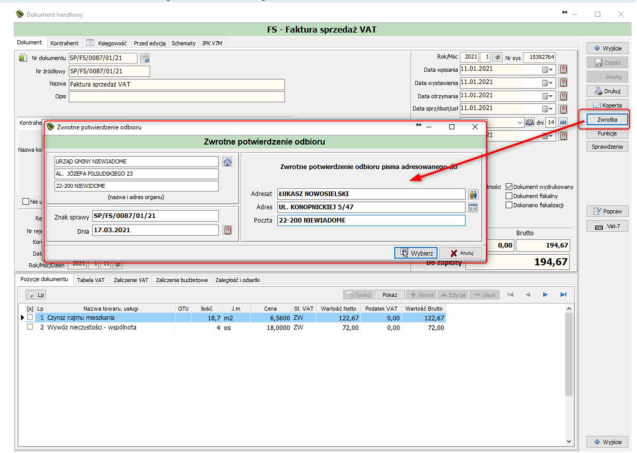
Task: Open the payment method dropdown near dni field
Action: click(x=520, y=122)
